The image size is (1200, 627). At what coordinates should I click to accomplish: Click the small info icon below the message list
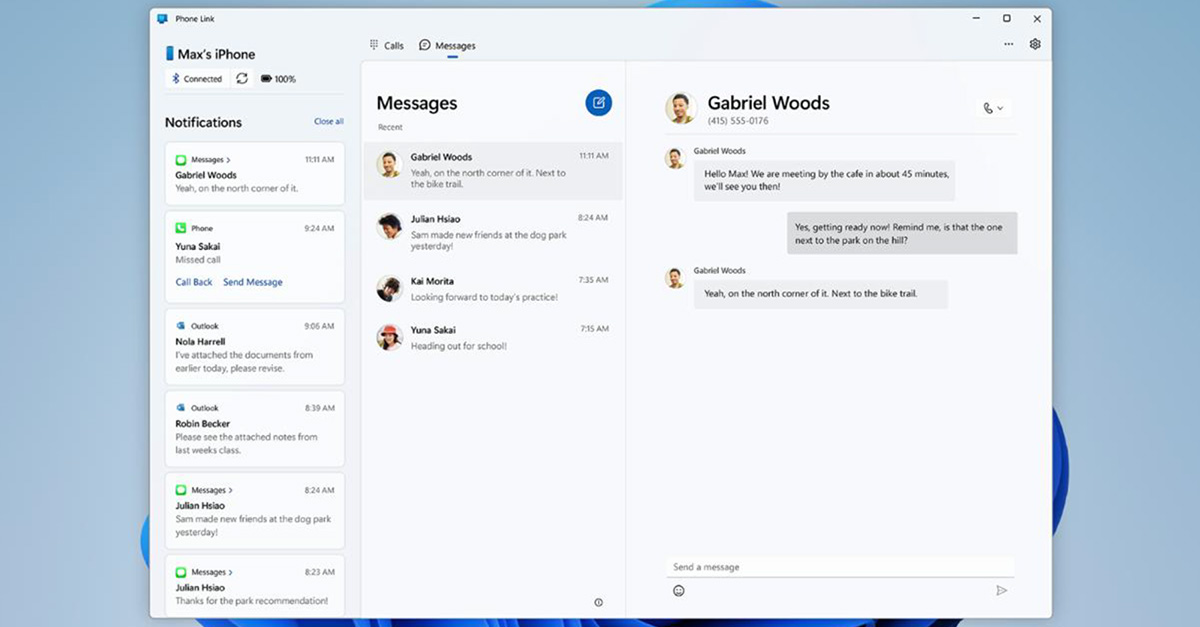click(598, 602)
